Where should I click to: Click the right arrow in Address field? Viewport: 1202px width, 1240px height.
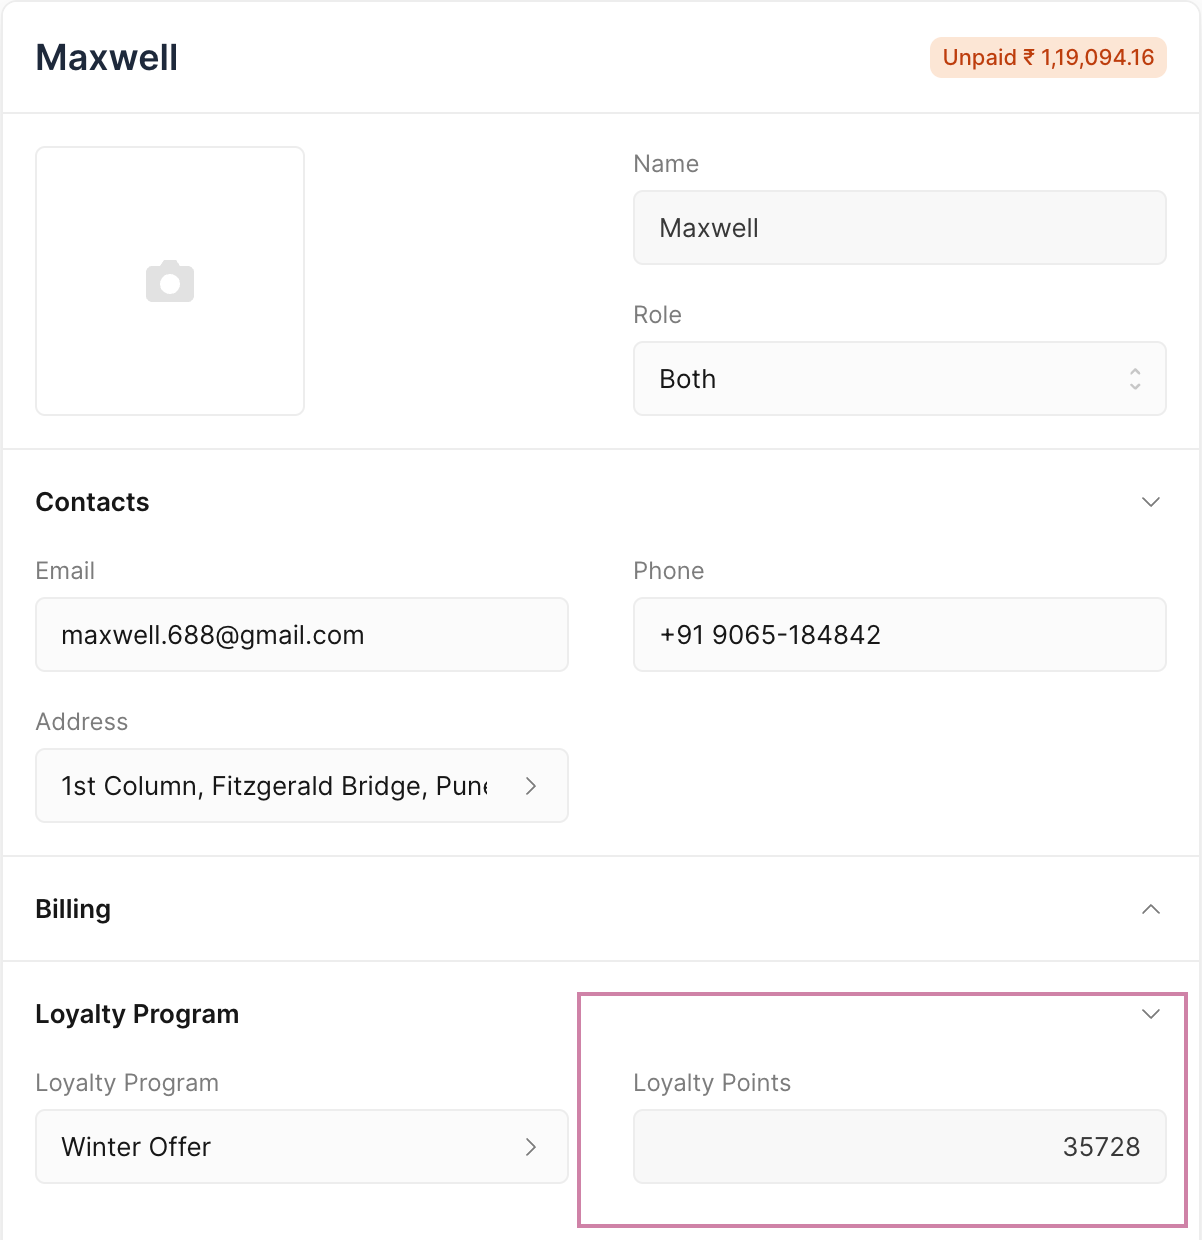tap(531, 786)
